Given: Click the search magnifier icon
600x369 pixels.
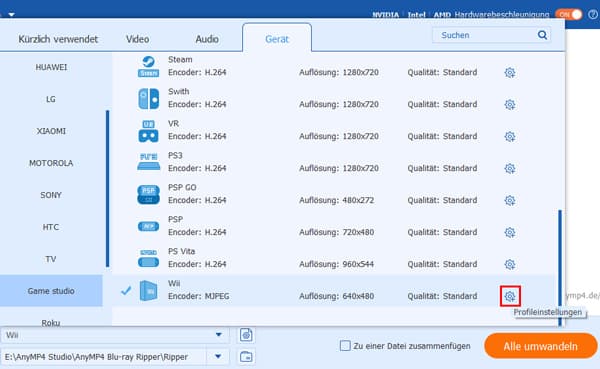Looking at the screenshot, I should [542, 35].
